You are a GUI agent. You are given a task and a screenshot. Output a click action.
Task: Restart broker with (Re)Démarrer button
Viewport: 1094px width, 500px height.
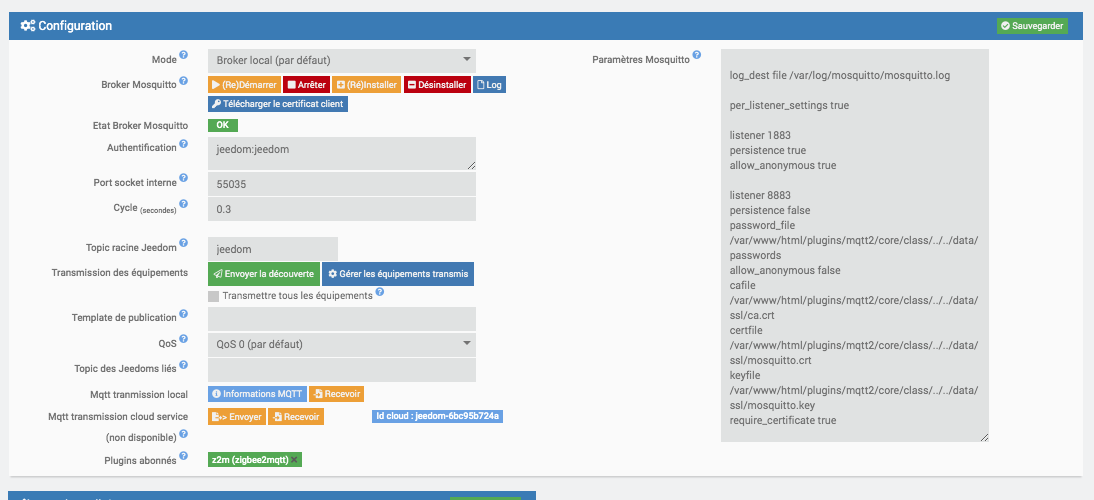pyautogui.click(x=244, y=85)
